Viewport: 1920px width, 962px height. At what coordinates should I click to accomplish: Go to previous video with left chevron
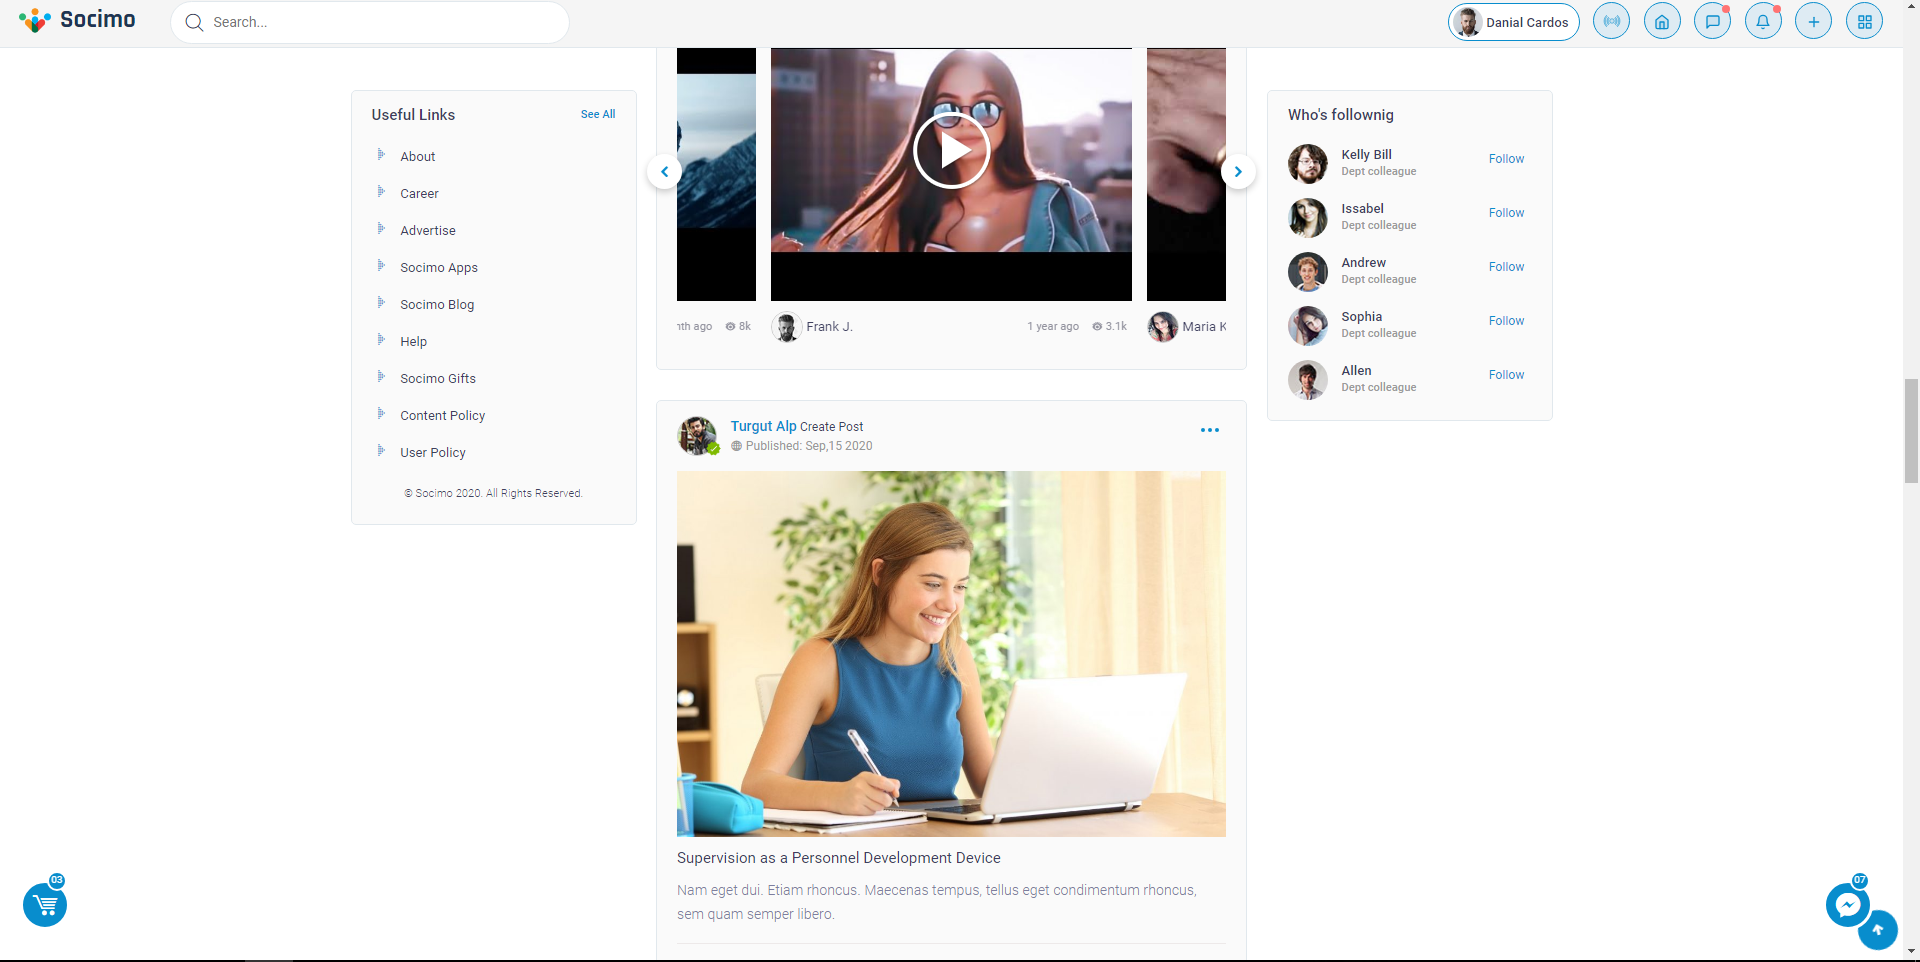click(664, 172)
